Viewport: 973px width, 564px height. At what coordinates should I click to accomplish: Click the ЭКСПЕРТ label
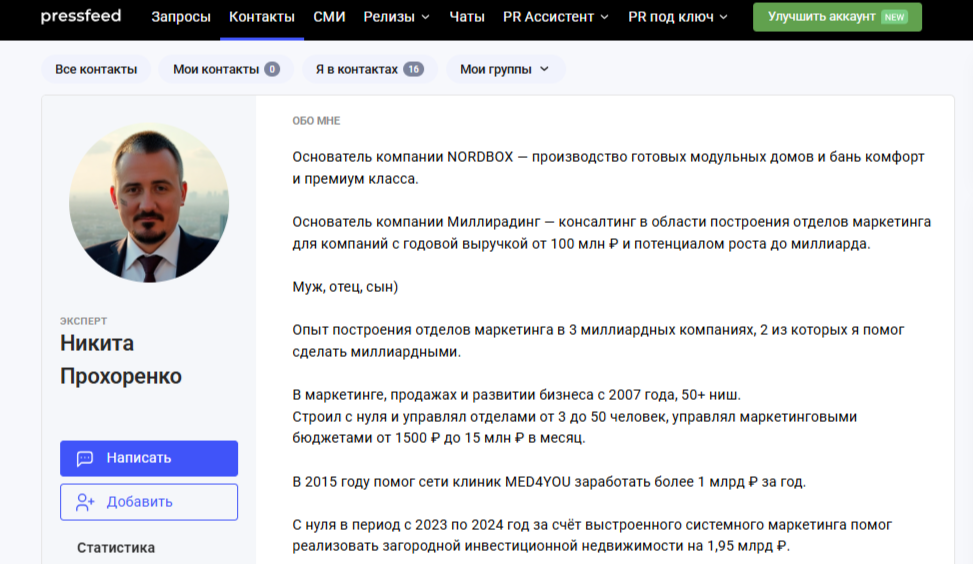(x=83, y=321)
